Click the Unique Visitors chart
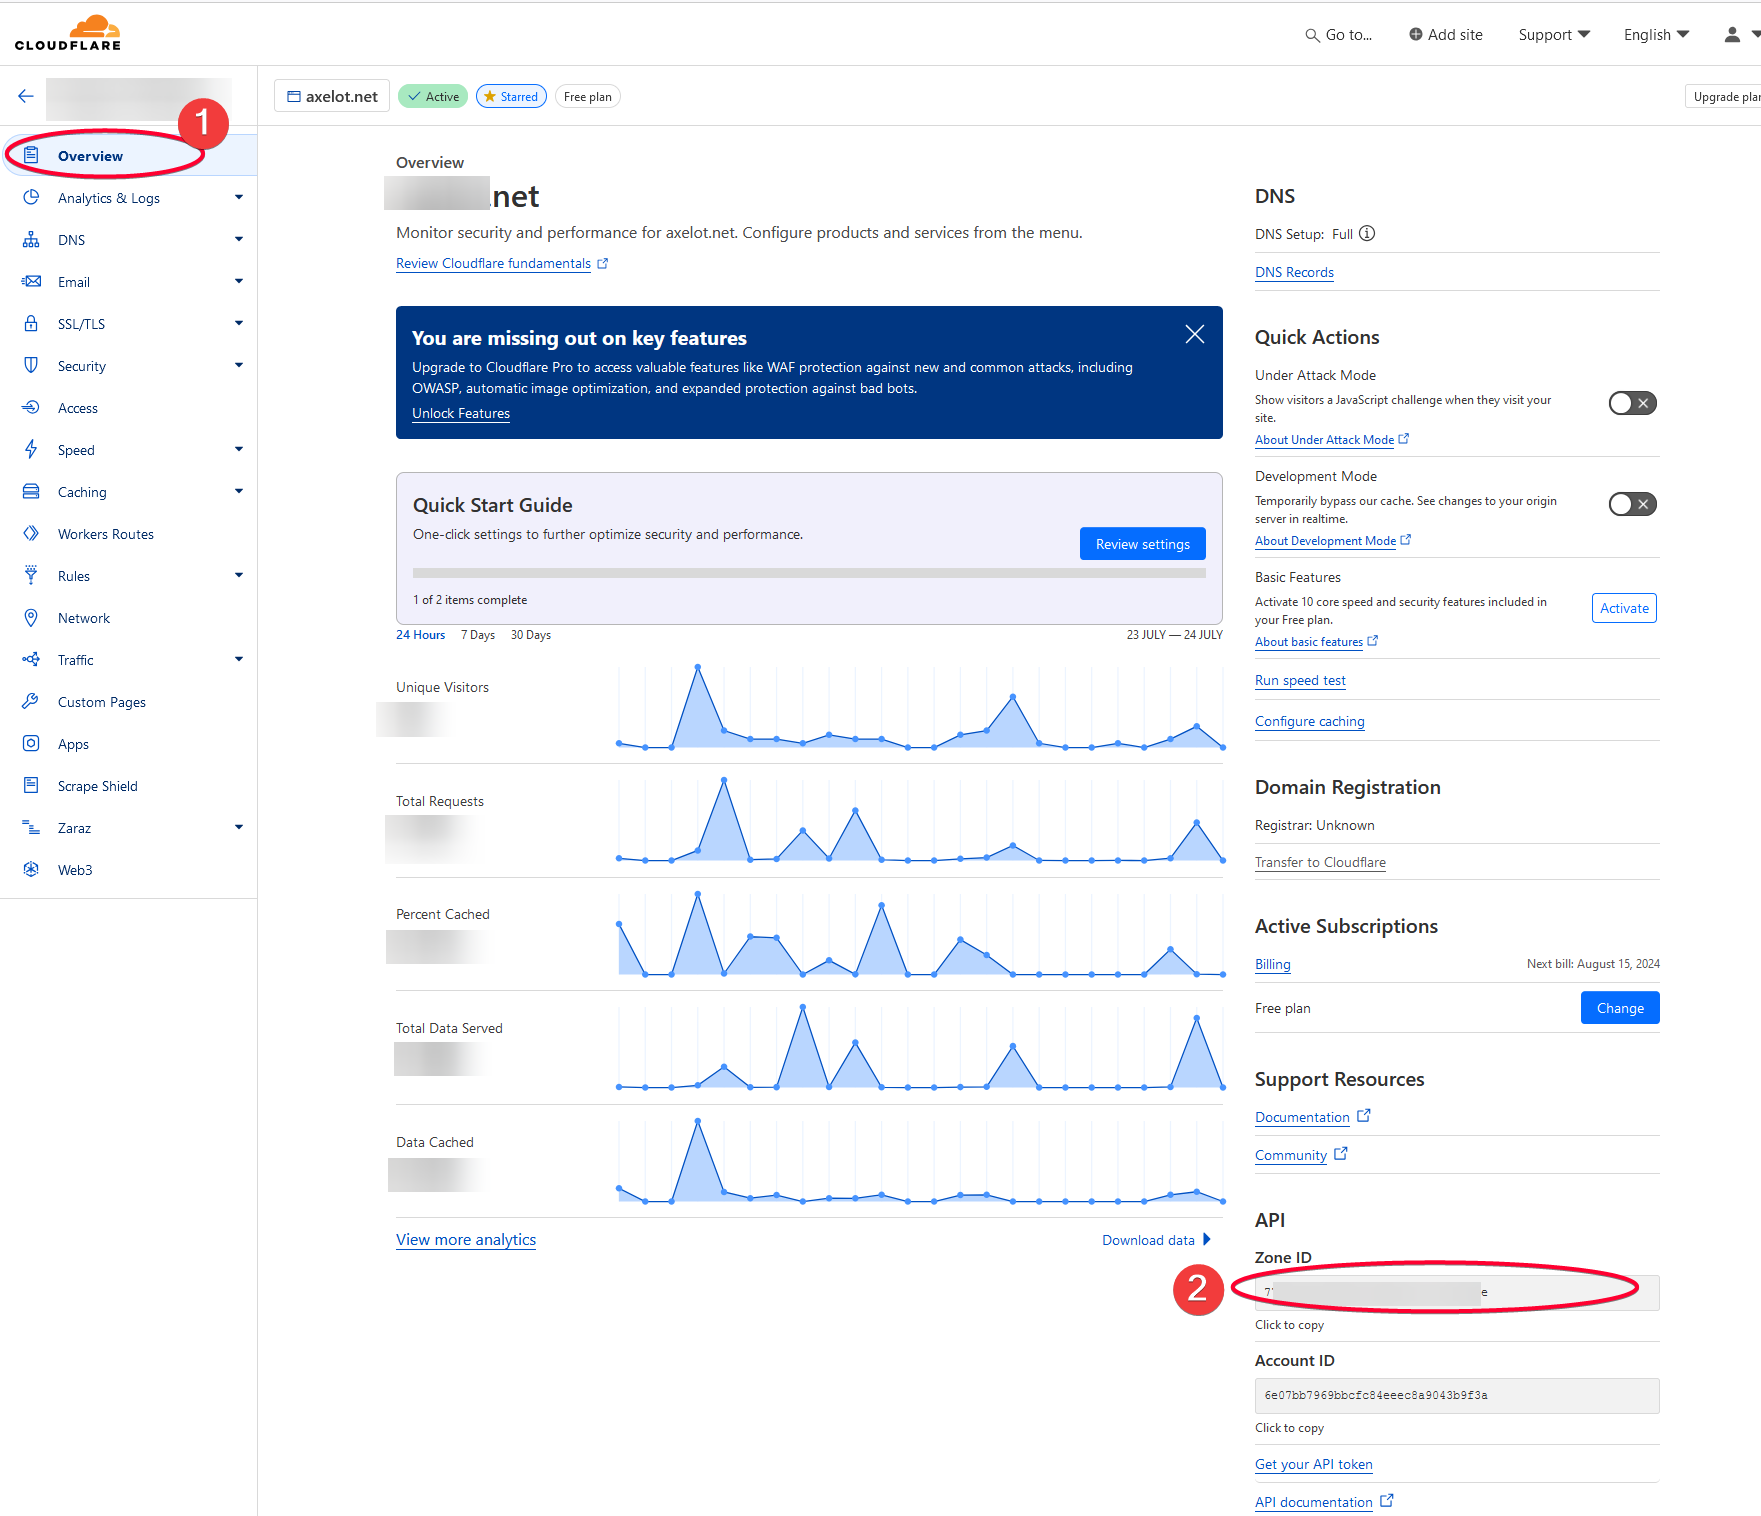Image resolution: width=1761 pixels, height=1516 pixels. pyautogui.click(x=921, y=707)
